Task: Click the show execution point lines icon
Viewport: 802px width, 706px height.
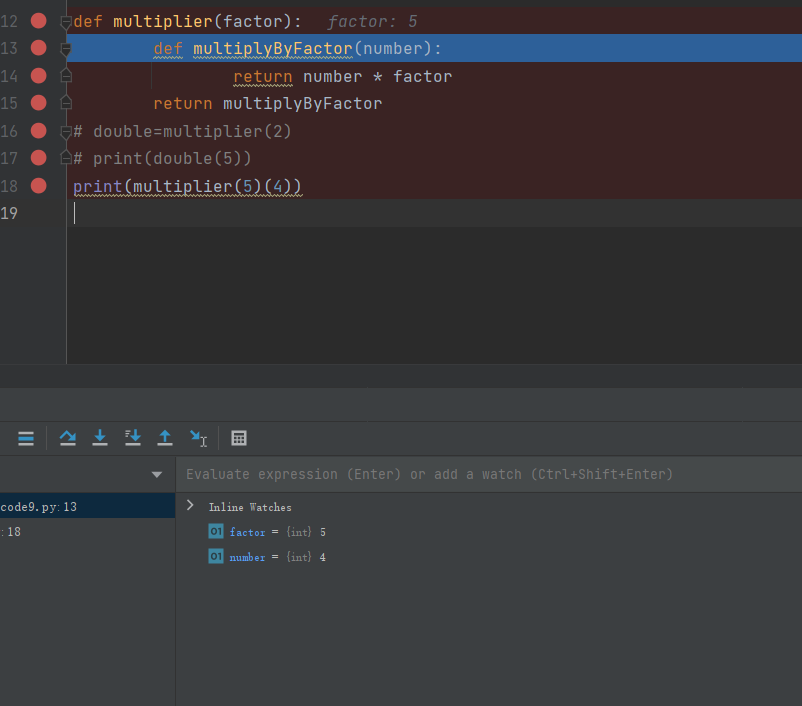Action: click(26, 438)
